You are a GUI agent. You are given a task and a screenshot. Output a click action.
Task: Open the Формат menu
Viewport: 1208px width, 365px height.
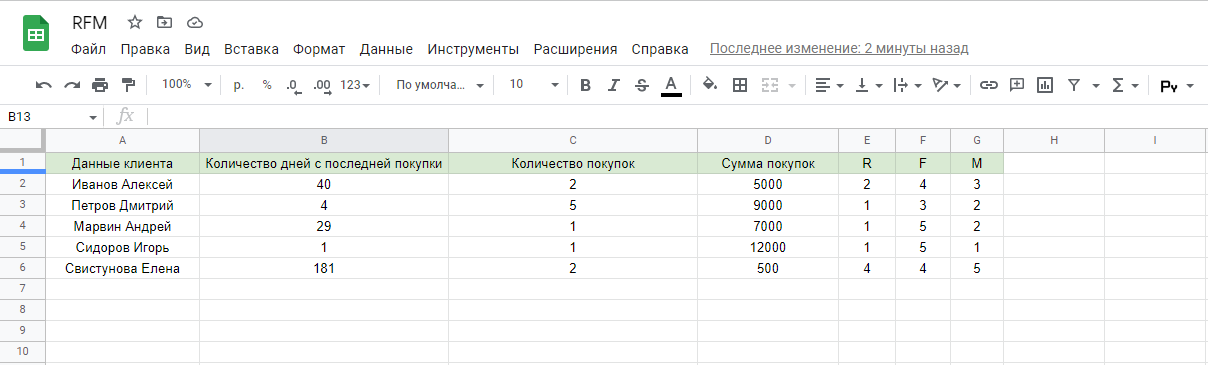pyautogui.click(x=319, y=49)
